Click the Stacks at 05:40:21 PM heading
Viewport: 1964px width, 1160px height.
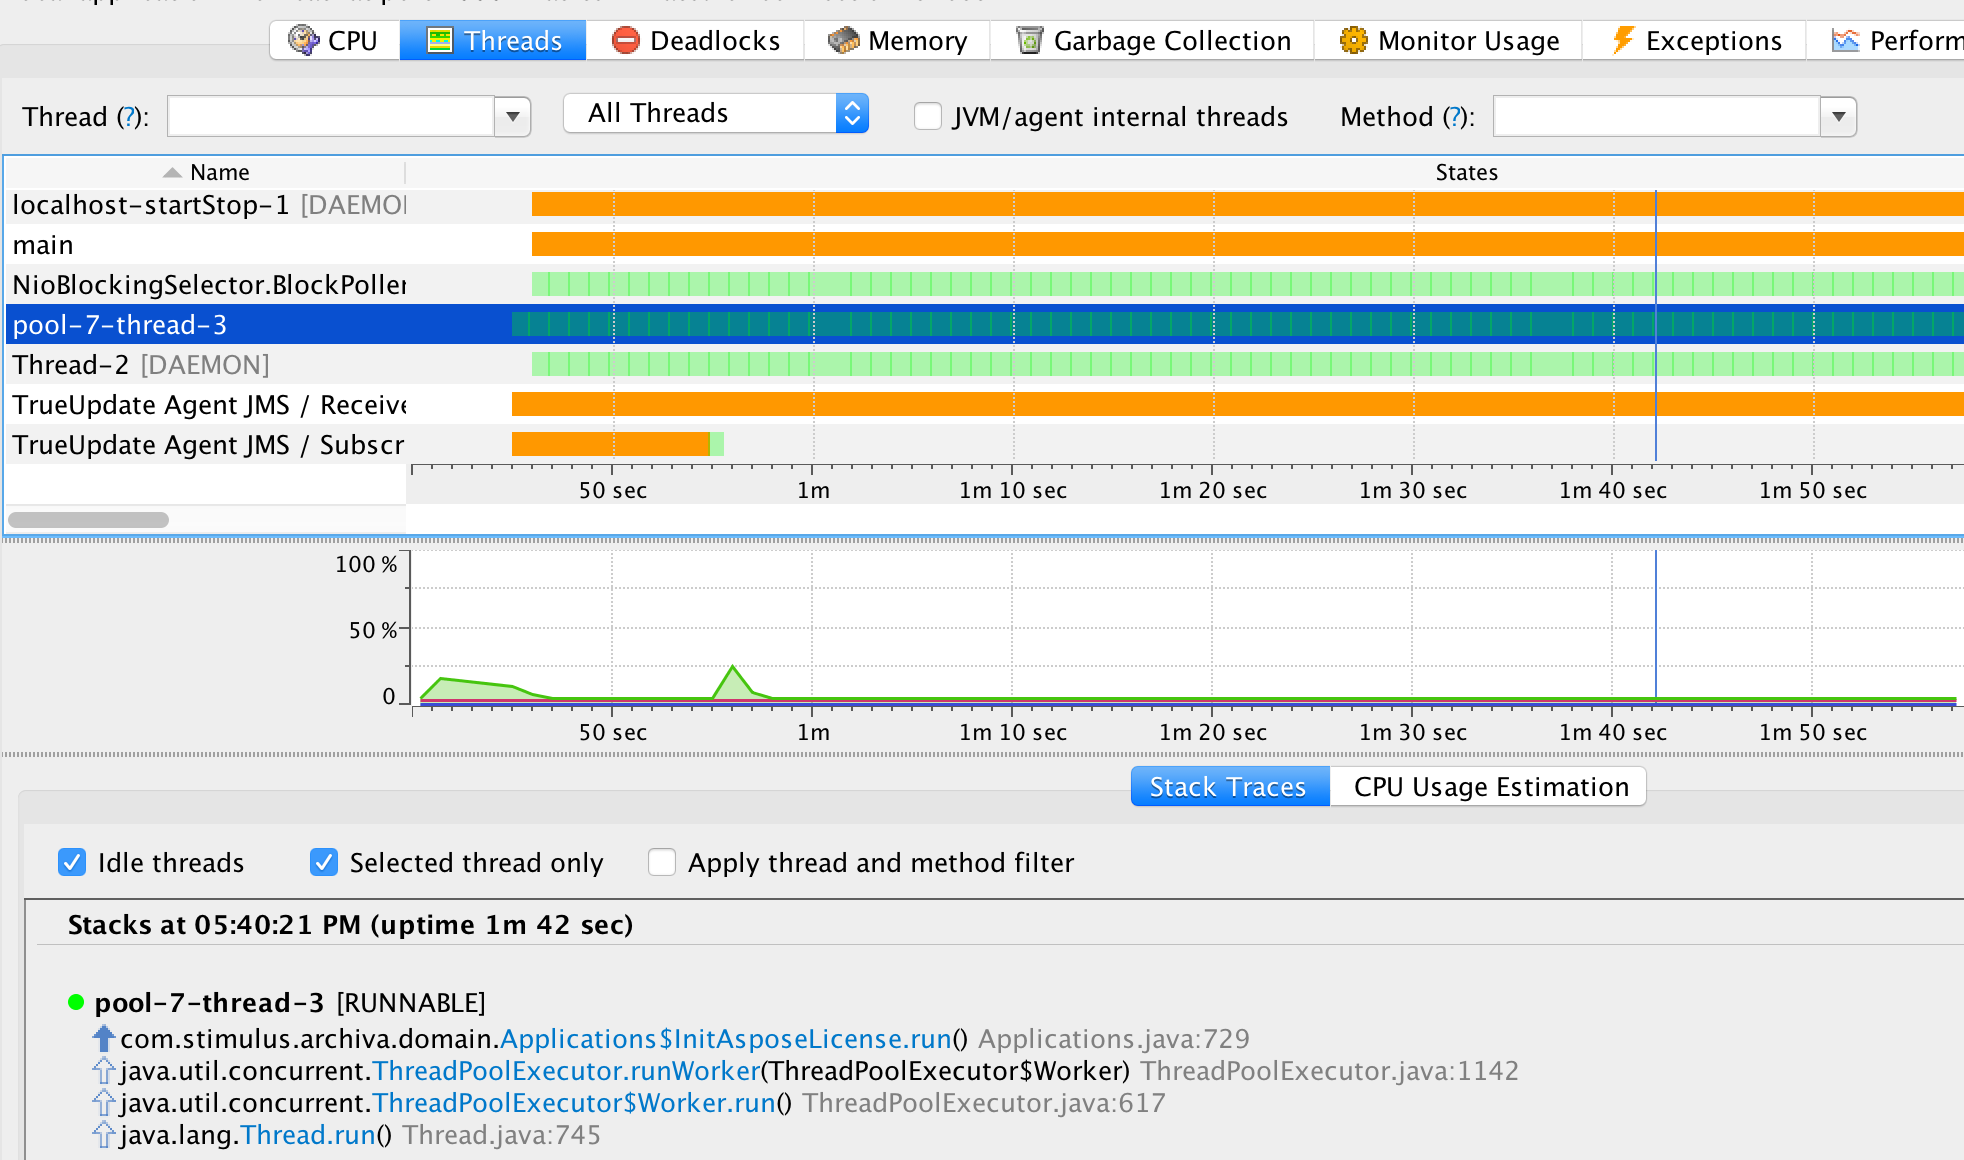click(350, 925)
